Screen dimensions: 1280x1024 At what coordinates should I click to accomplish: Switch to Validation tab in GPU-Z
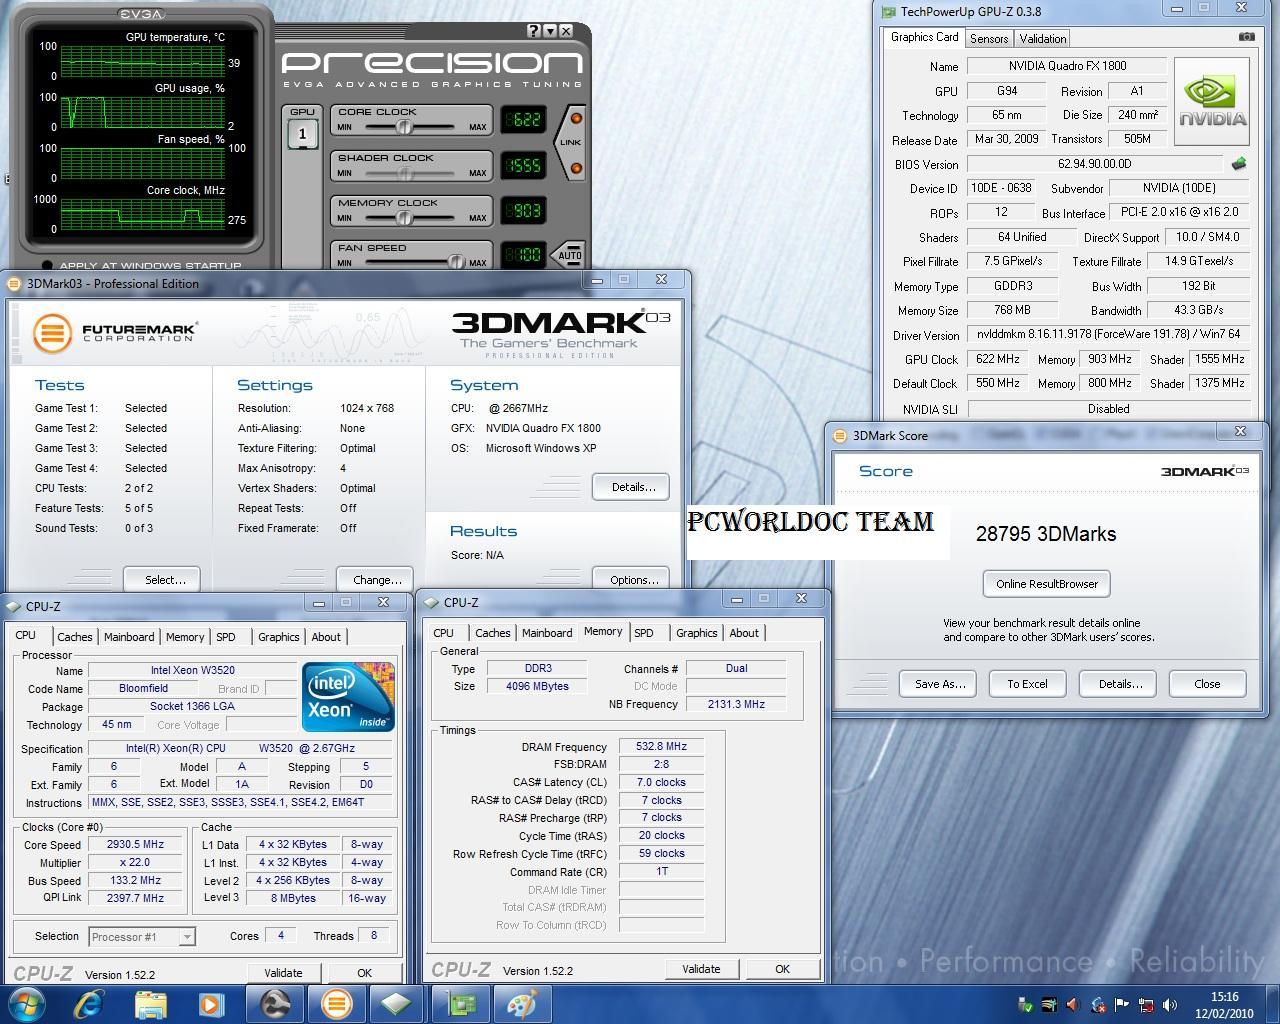coord(1043,39)
